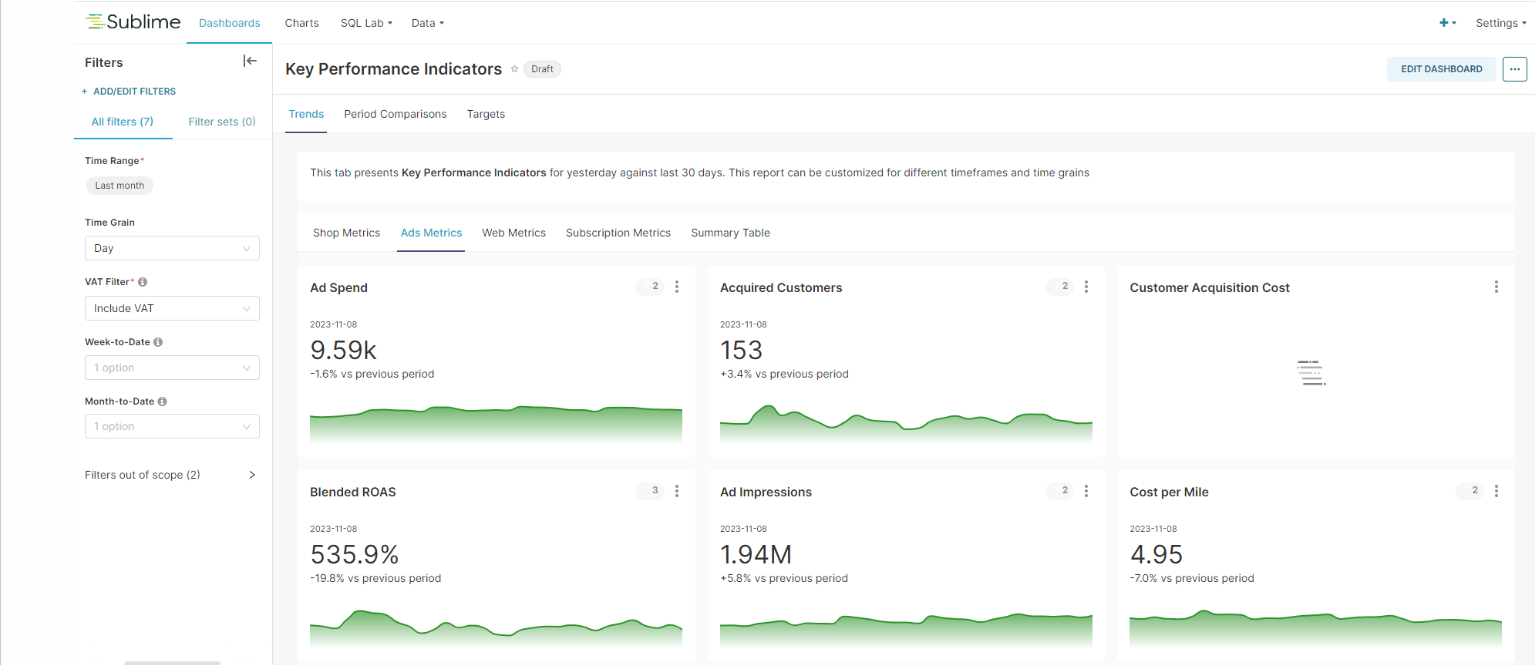Click the Acquired Customers sparkline chart
Screen dimensions: 1535x665
click(906, 424)
